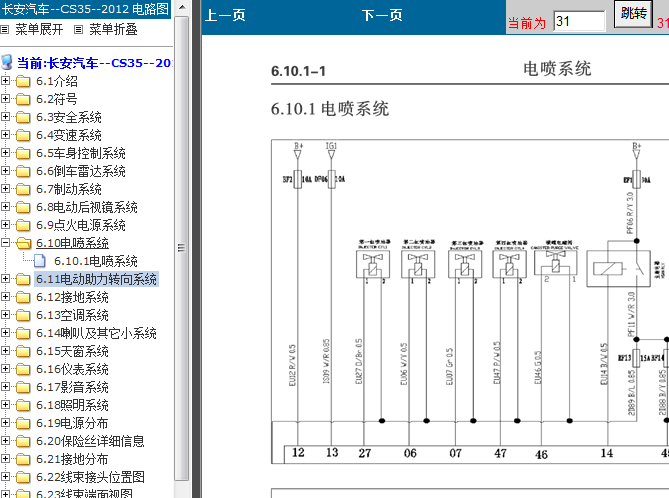The height and width of the screenshot is (498, 669).
Task: Select 6.10.1电喷系统 tree entry
Action: tap(96, 261)
